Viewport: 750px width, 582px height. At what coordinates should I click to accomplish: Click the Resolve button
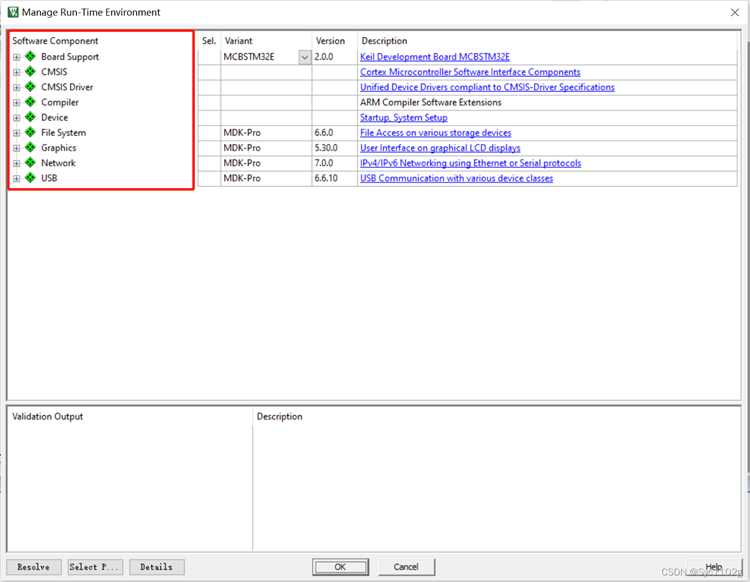(33, 567)
